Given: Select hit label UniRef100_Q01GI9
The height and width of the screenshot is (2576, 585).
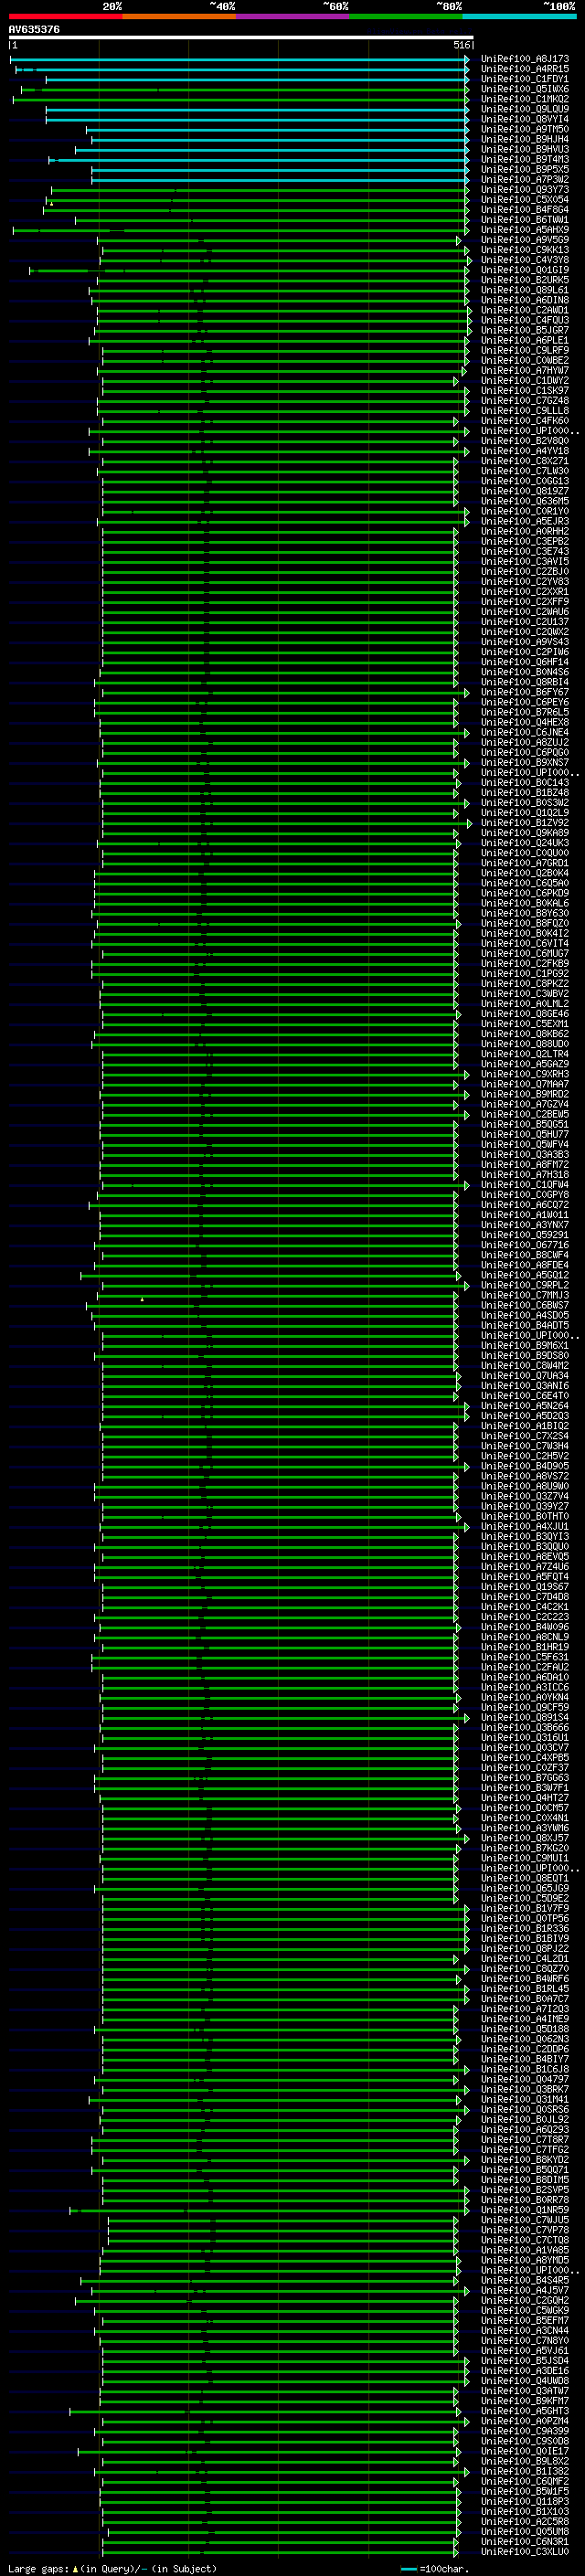Looking at the screenshot, I should (525, 270).
